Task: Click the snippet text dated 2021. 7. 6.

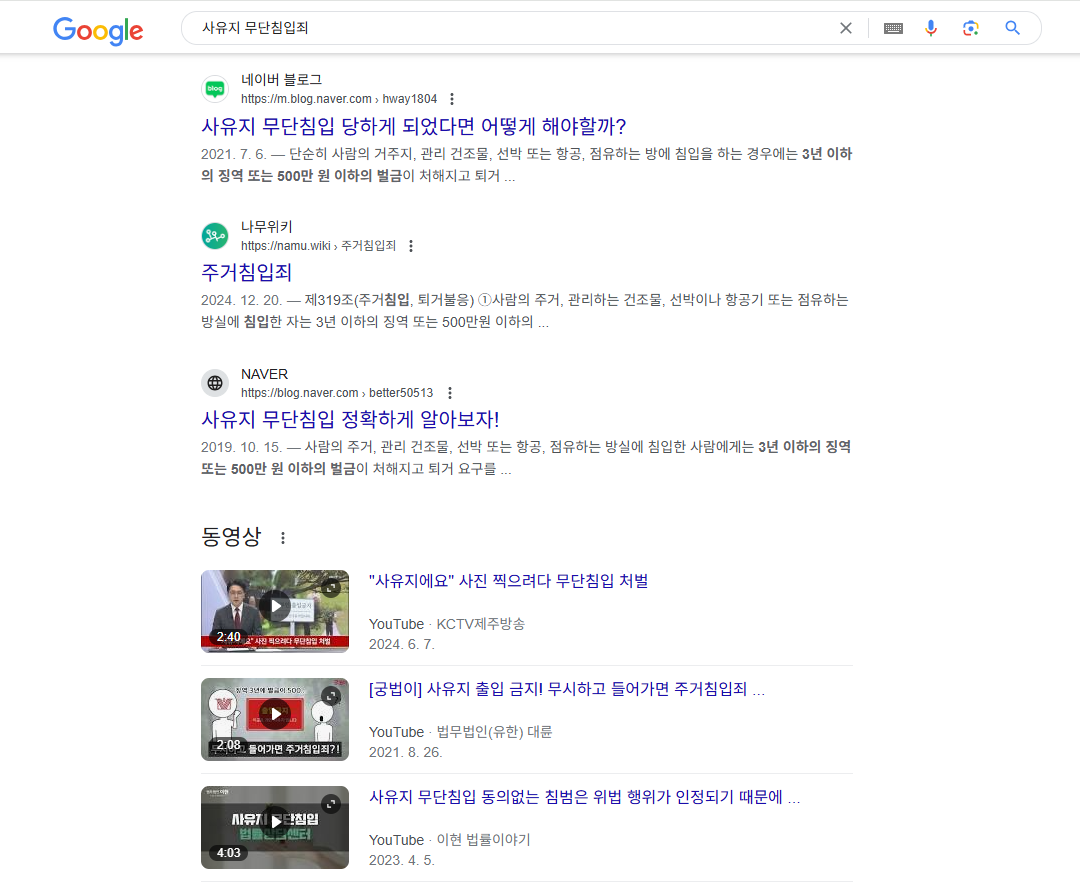Action: coord(526,165)
